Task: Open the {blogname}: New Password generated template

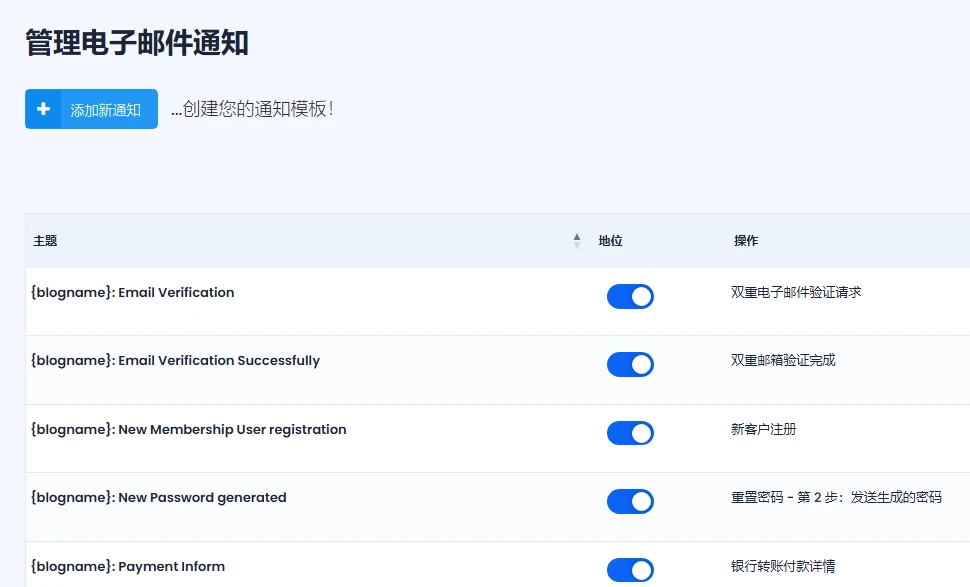Action: (157, 497)
